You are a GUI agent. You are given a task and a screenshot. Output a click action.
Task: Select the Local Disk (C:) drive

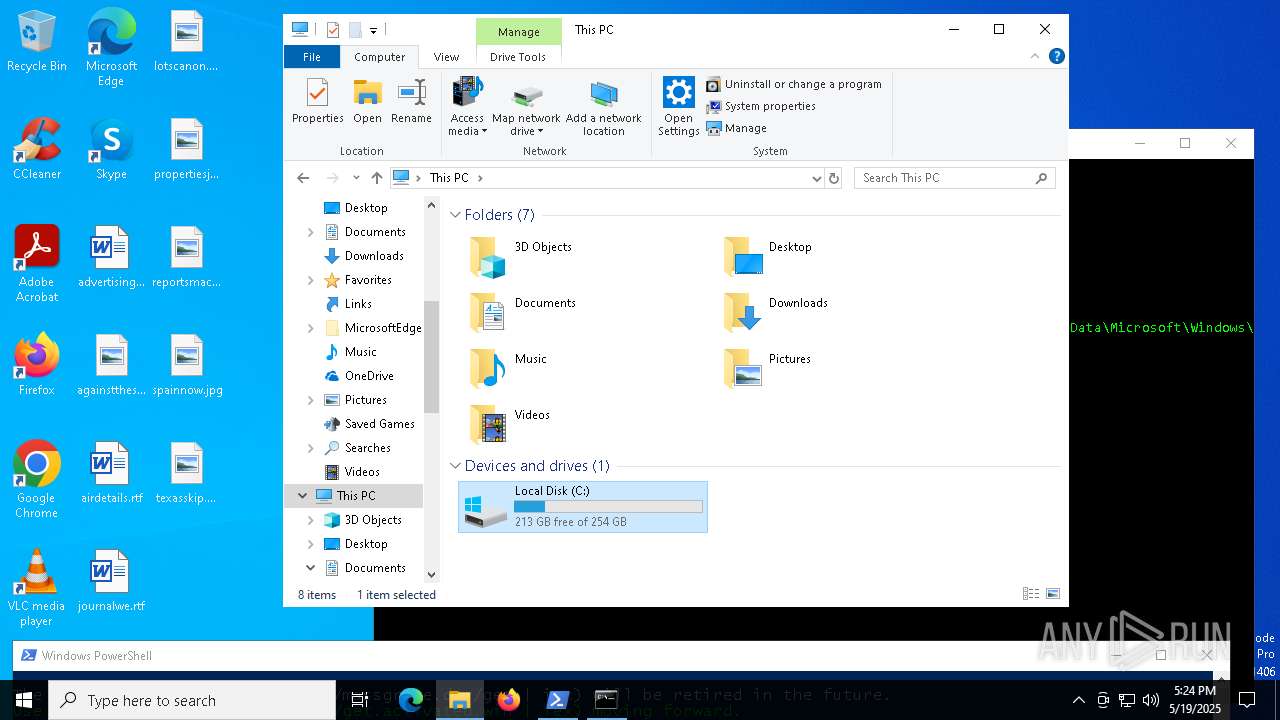pos(583,506)
